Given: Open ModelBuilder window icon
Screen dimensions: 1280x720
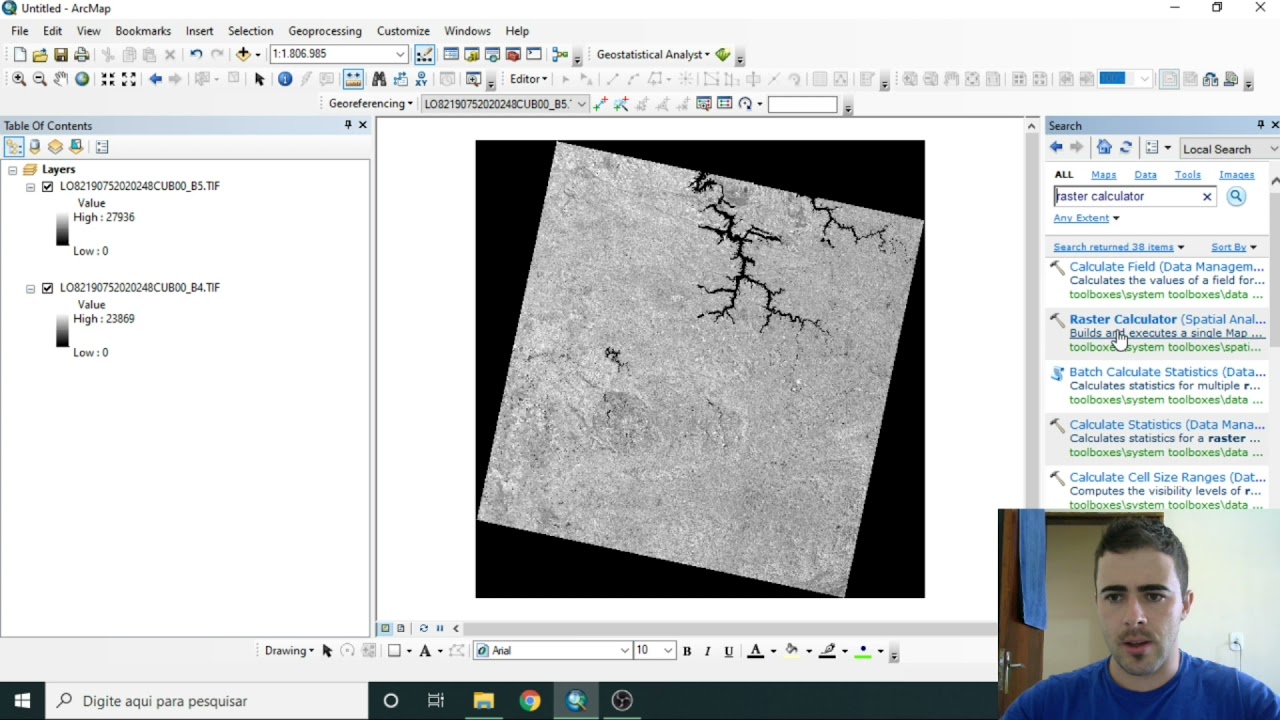Looking at the screenshot, I should [x=560, y=54].
